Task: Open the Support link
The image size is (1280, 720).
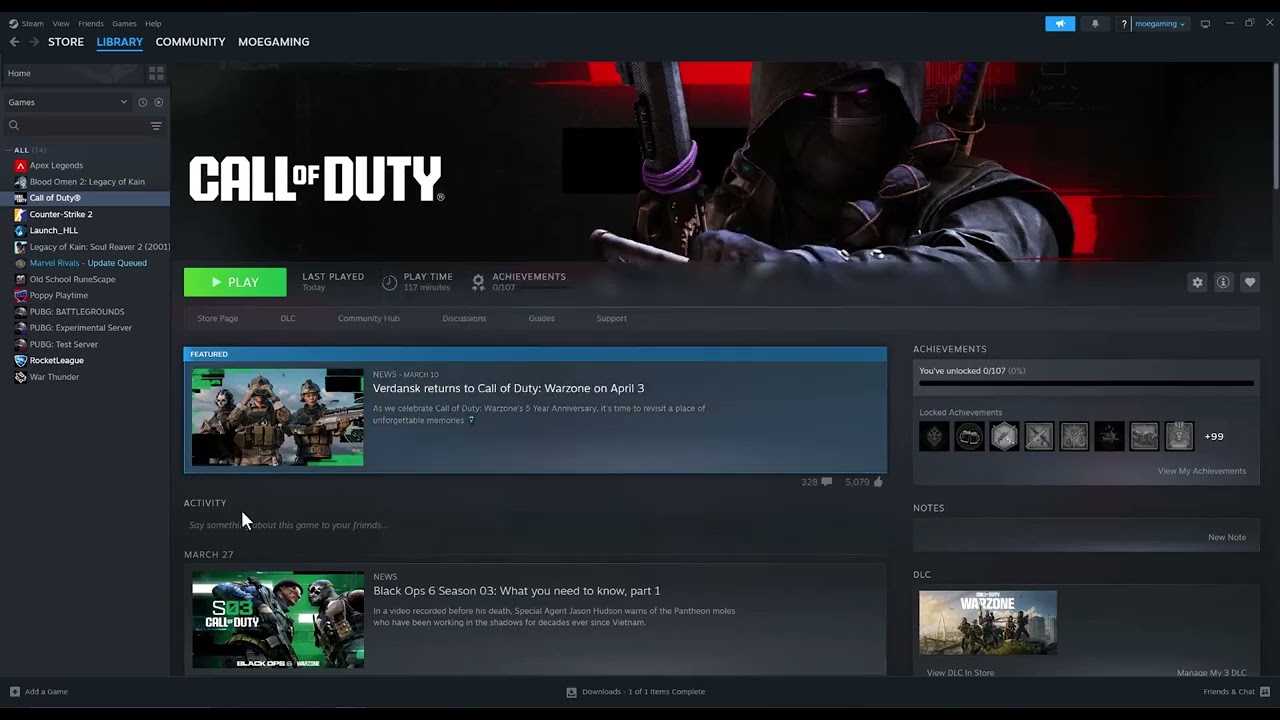Action: (x=611, y=319)
